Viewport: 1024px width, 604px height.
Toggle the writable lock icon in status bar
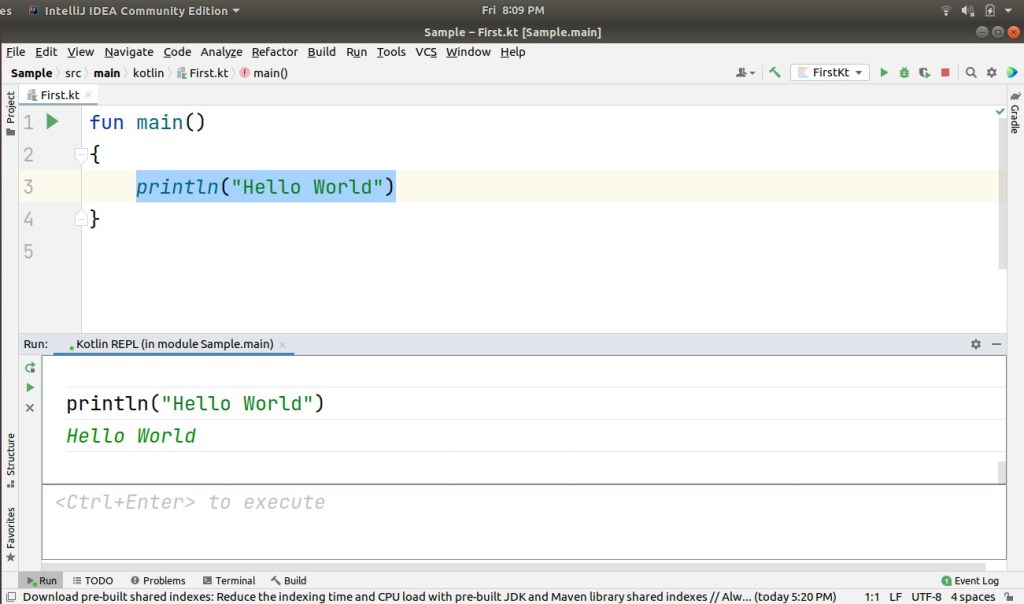tap(1008, 596)
